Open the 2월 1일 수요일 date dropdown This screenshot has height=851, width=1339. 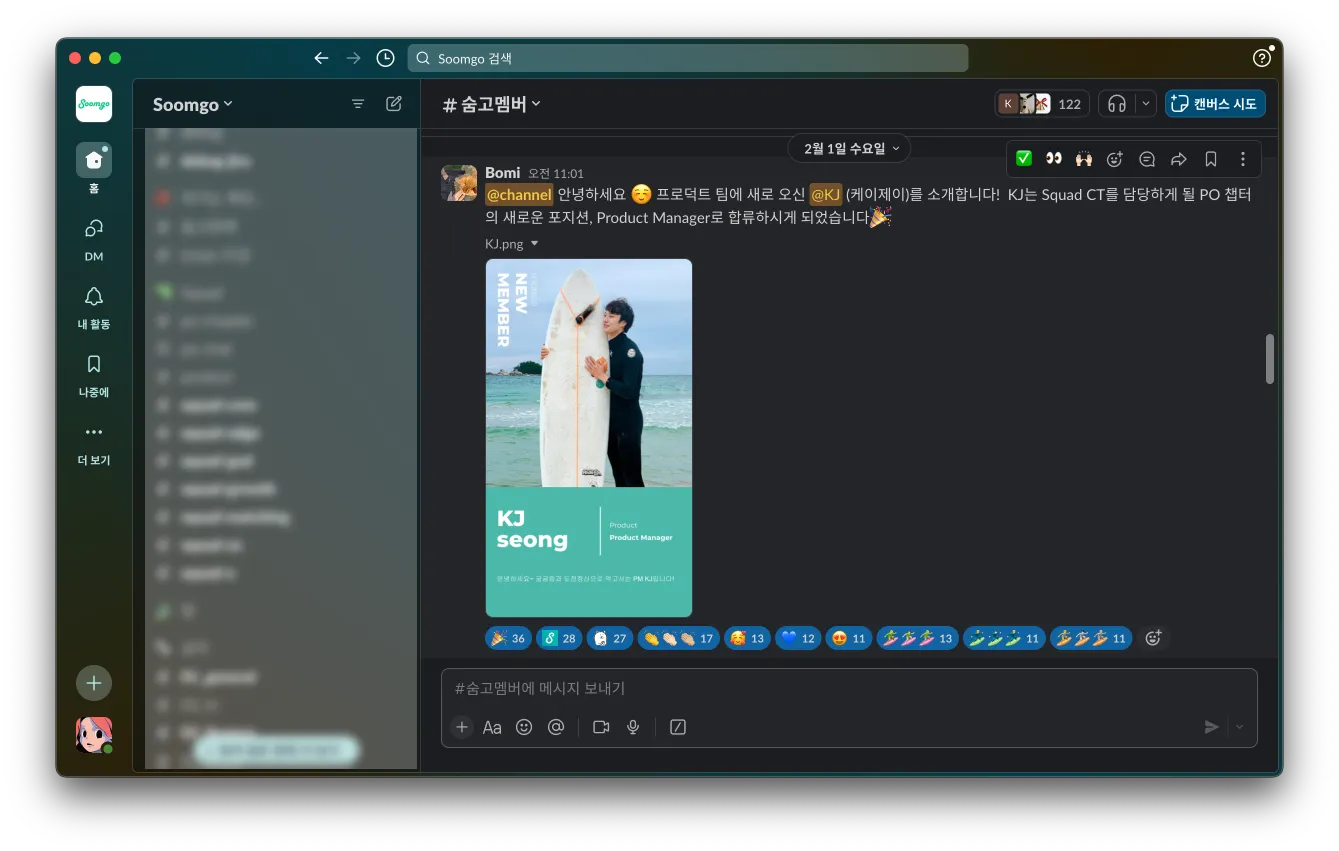848,147
